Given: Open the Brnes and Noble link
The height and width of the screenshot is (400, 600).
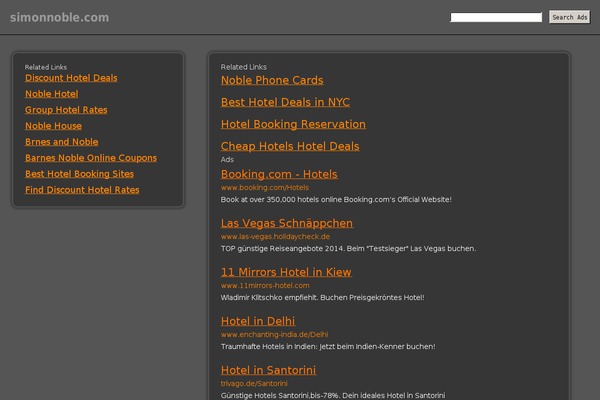Looking at the screenshot, I should click(x=62, y=142).
